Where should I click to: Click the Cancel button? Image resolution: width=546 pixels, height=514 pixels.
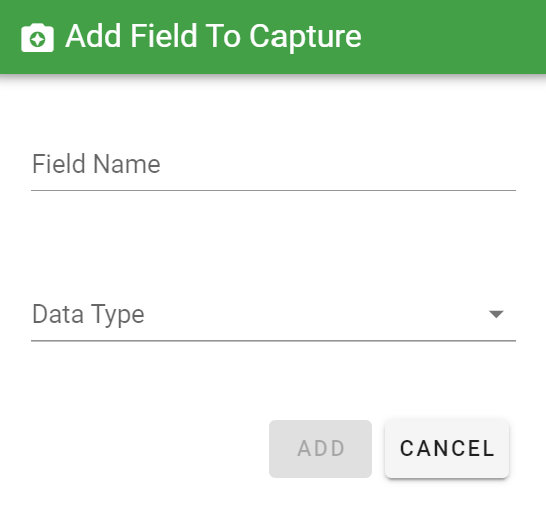pyautogui.click(x=447, y=449)
